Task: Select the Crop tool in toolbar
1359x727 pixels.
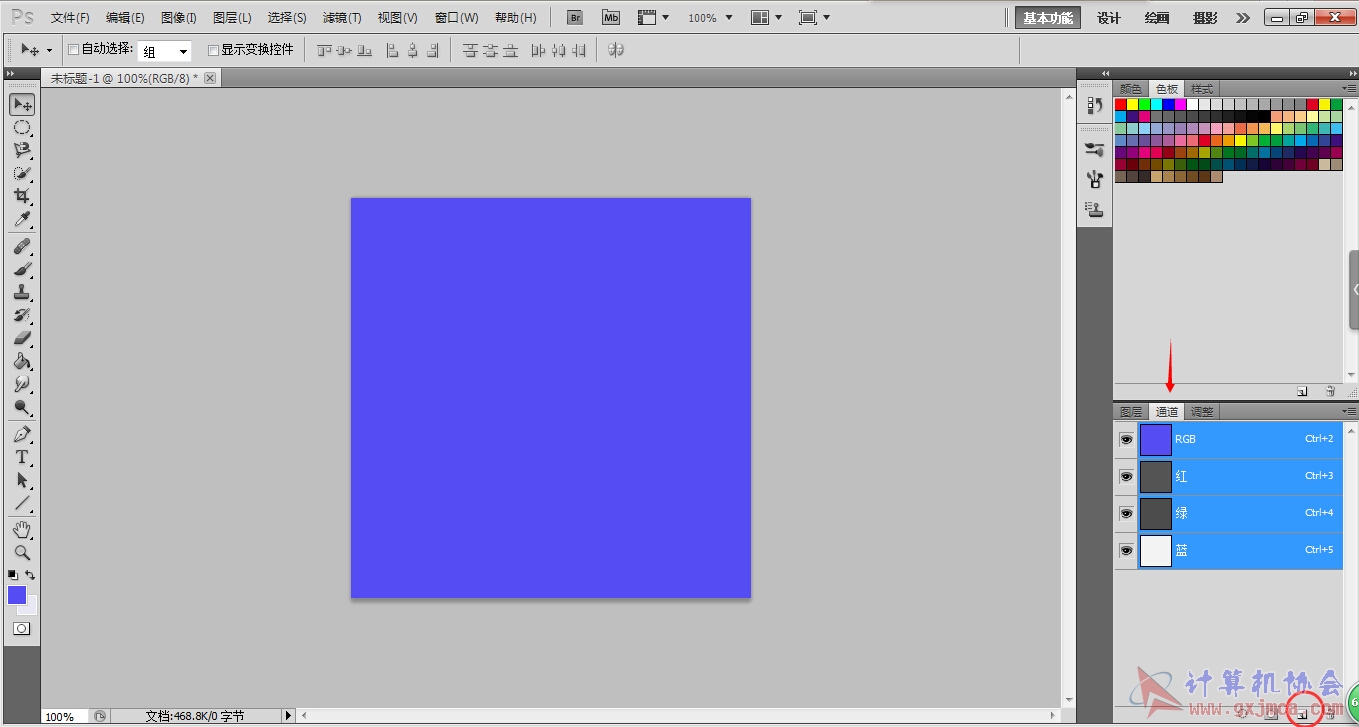Action: click(x=21, y=196)
